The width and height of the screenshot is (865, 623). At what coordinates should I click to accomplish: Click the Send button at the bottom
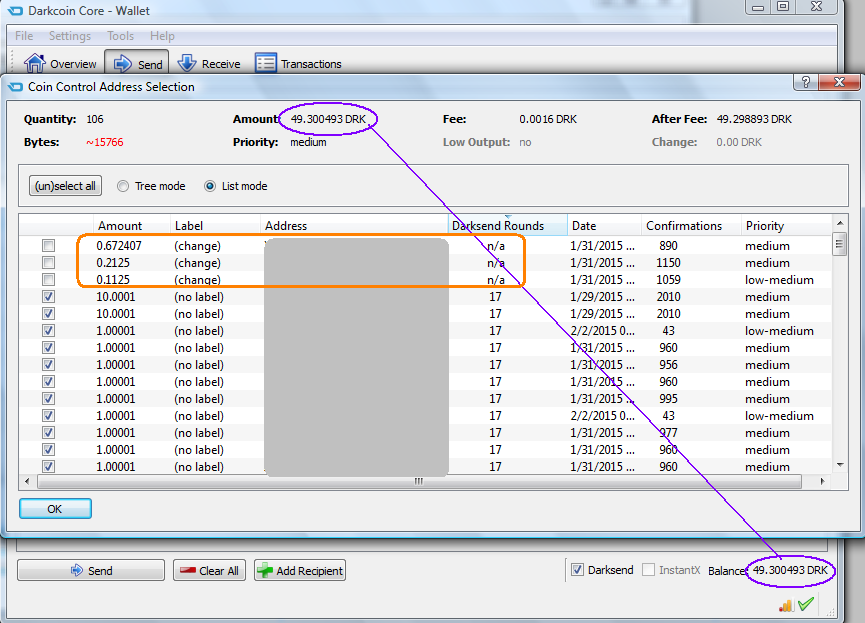pyautogui.click(x=91, y=571)
